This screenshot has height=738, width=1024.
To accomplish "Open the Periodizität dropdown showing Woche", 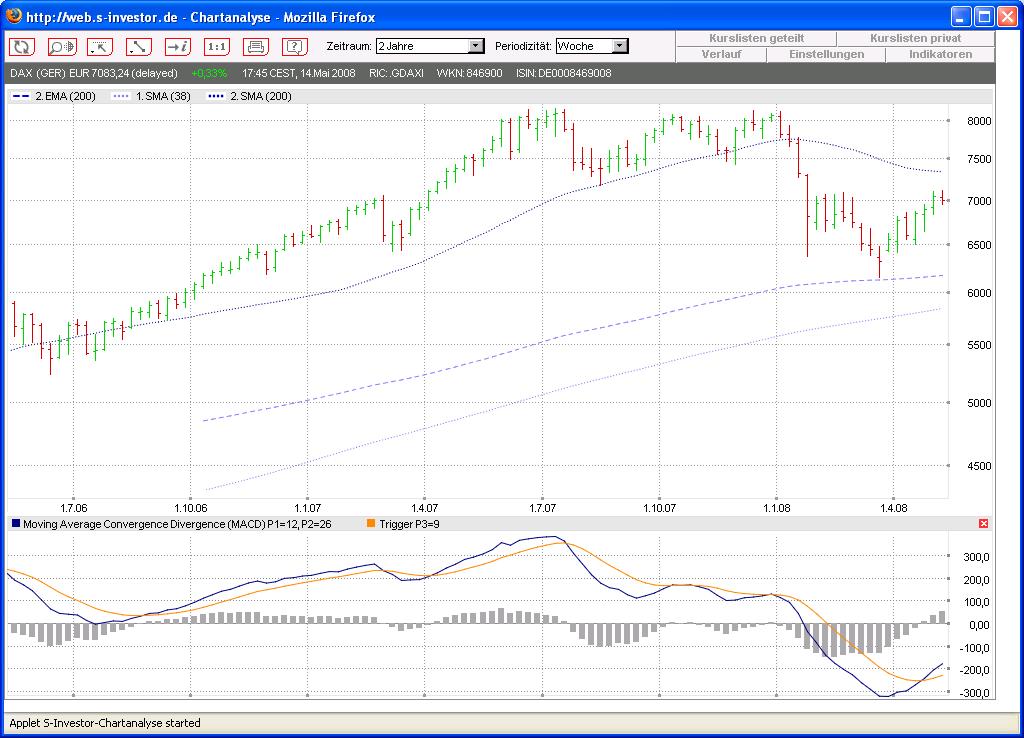I will 592,46.
